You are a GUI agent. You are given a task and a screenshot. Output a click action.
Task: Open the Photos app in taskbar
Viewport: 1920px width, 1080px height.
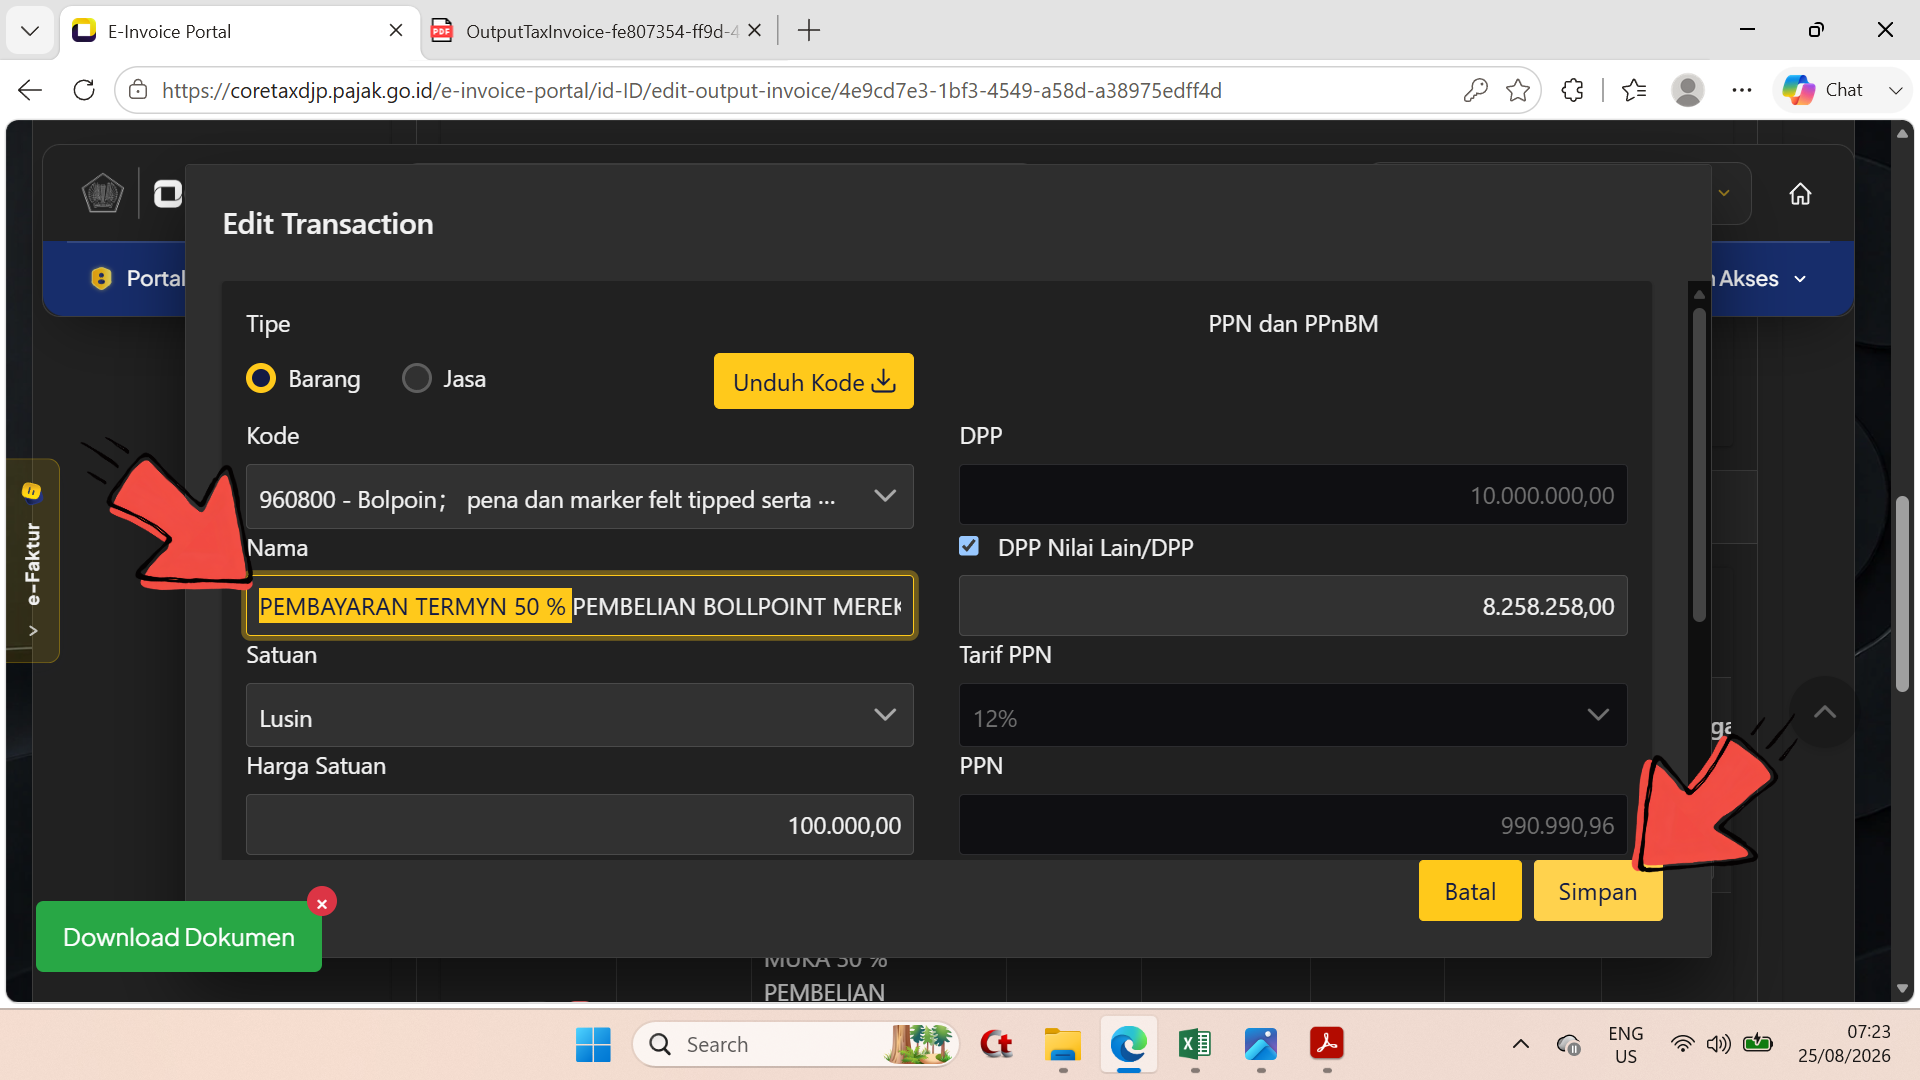tap(1261, 1044)
